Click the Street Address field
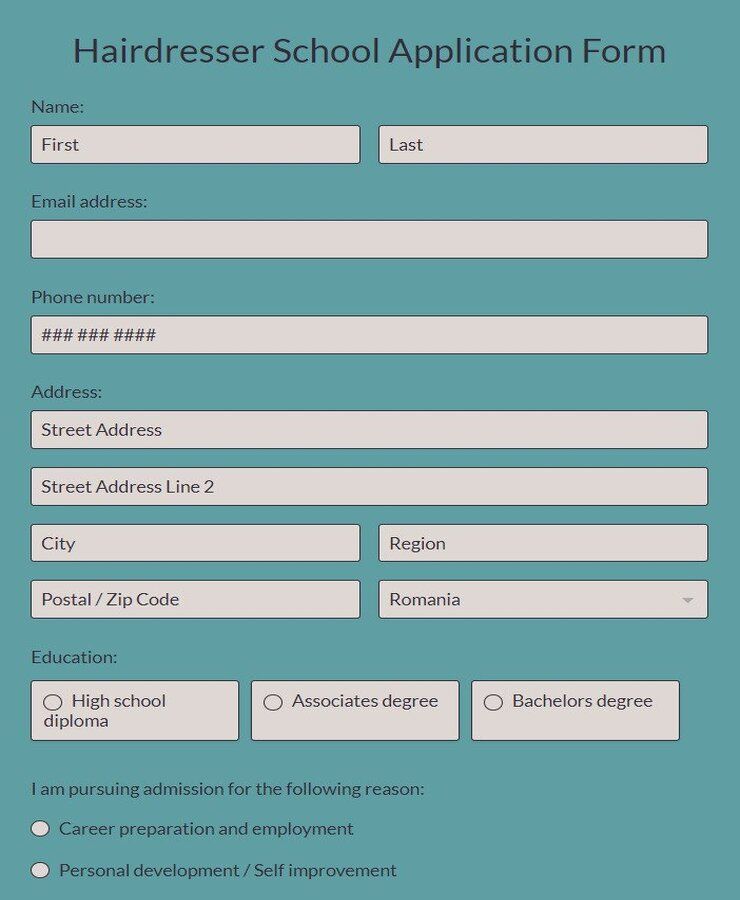740x900 pixels. click(369, 429)
